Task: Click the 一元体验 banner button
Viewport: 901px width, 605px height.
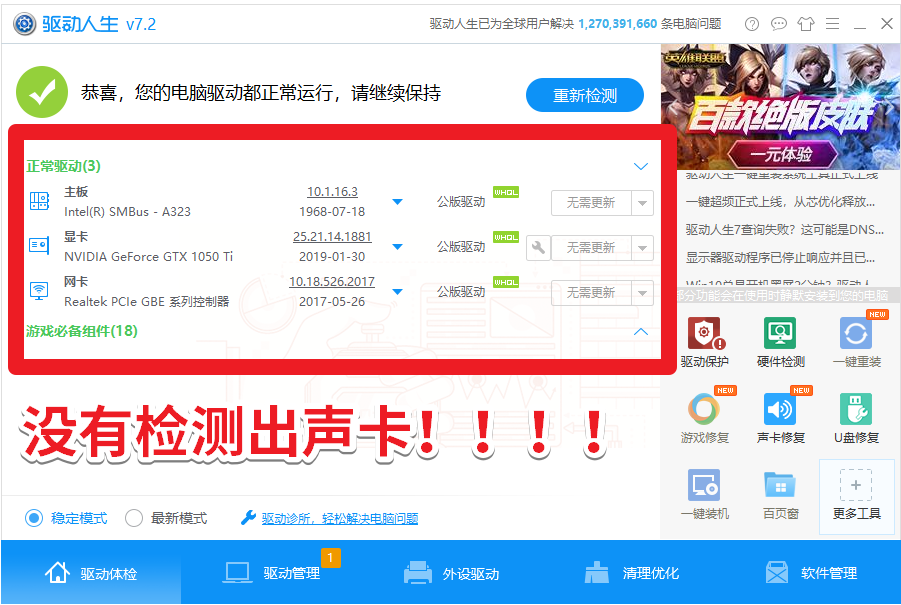Action: tap(781, 154)
